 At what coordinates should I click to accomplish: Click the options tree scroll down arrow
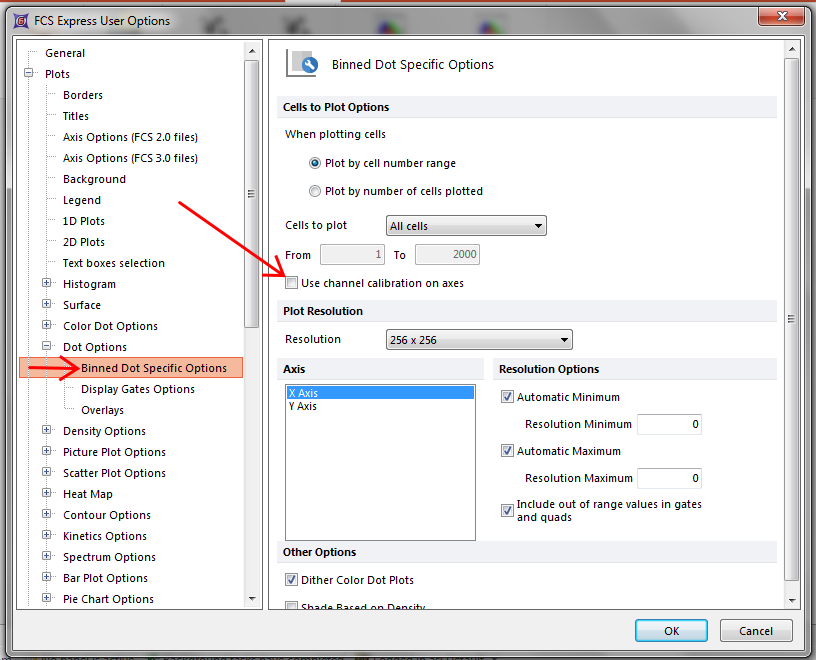251,598
